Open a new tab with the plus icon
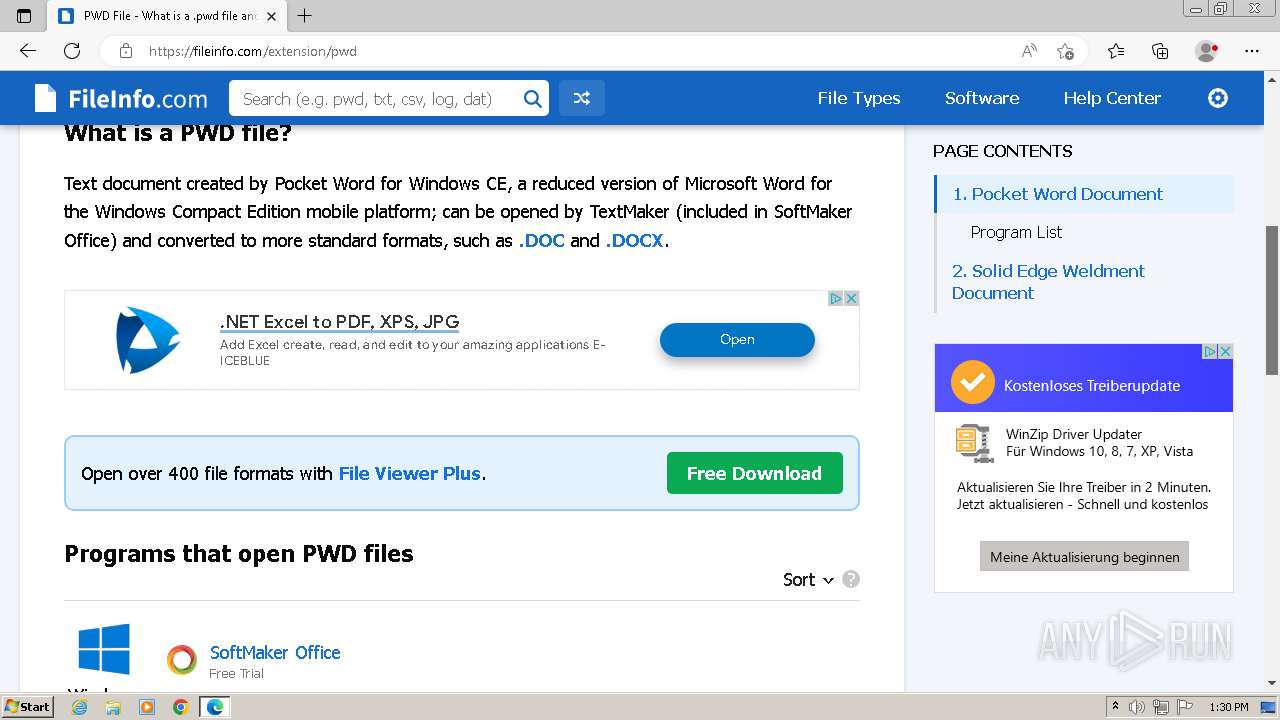 tap(305, 16)
